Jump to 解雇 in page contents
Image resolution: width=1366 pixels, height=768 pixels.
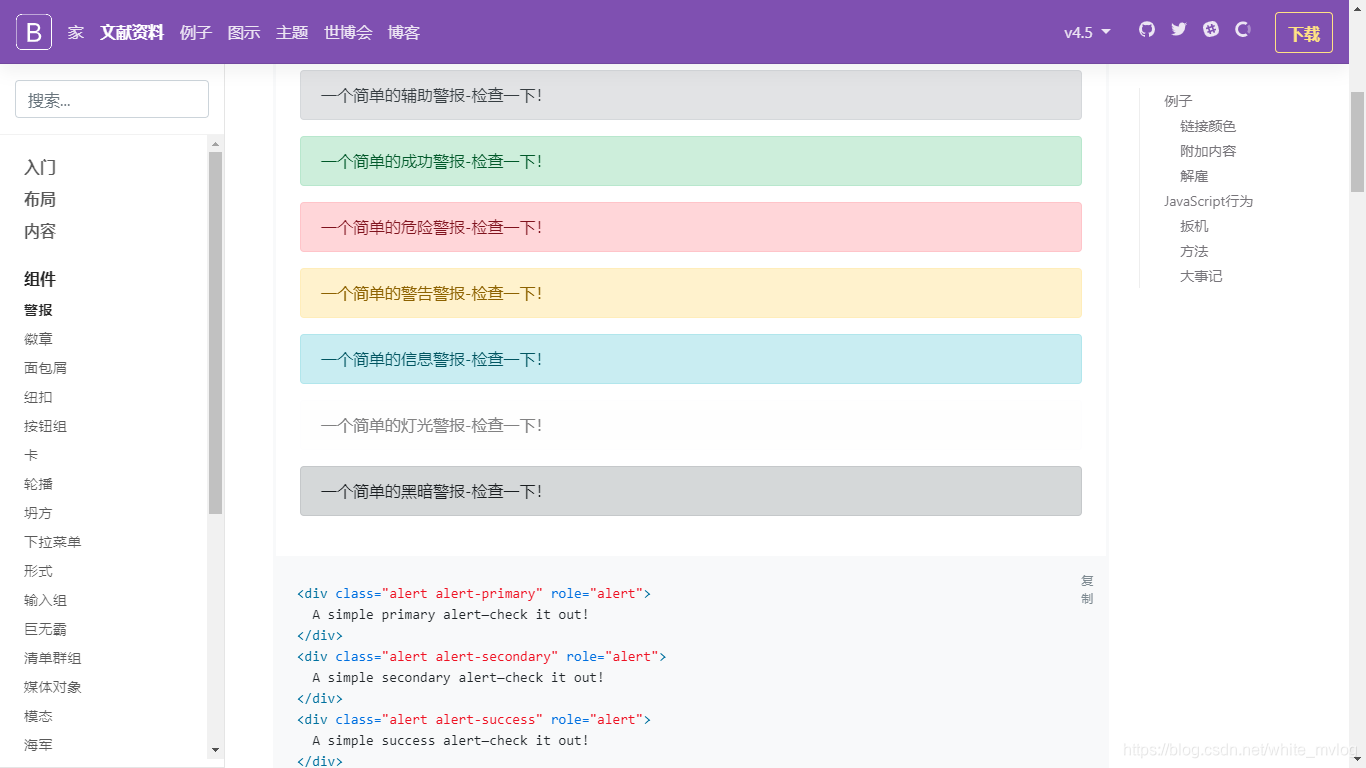pos(1194,176)
